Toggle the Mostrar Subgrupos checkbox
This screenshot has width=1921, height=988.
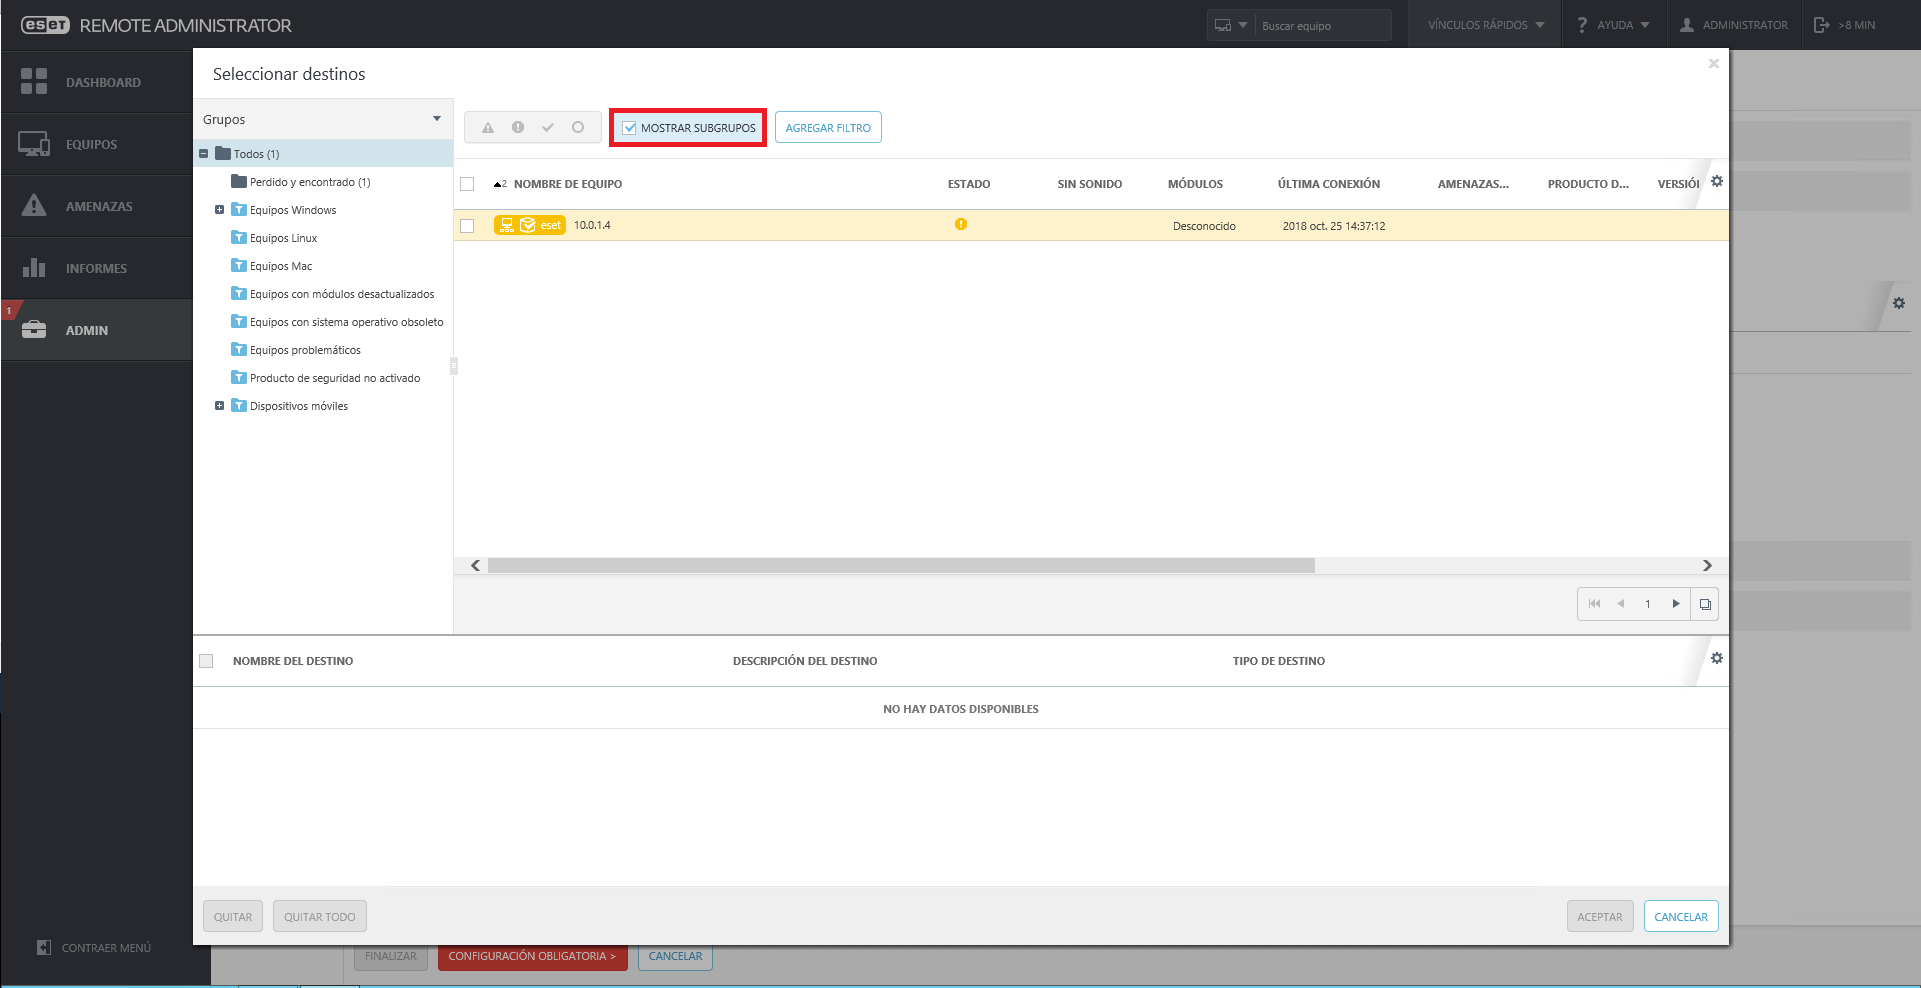(x=629, y=128)
